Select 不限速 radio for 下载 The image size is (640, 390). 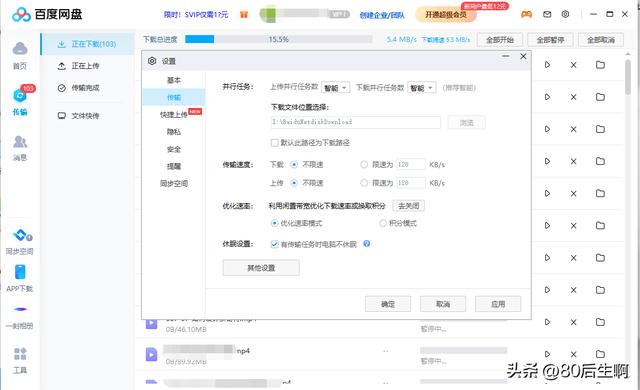tap(294, 165)
